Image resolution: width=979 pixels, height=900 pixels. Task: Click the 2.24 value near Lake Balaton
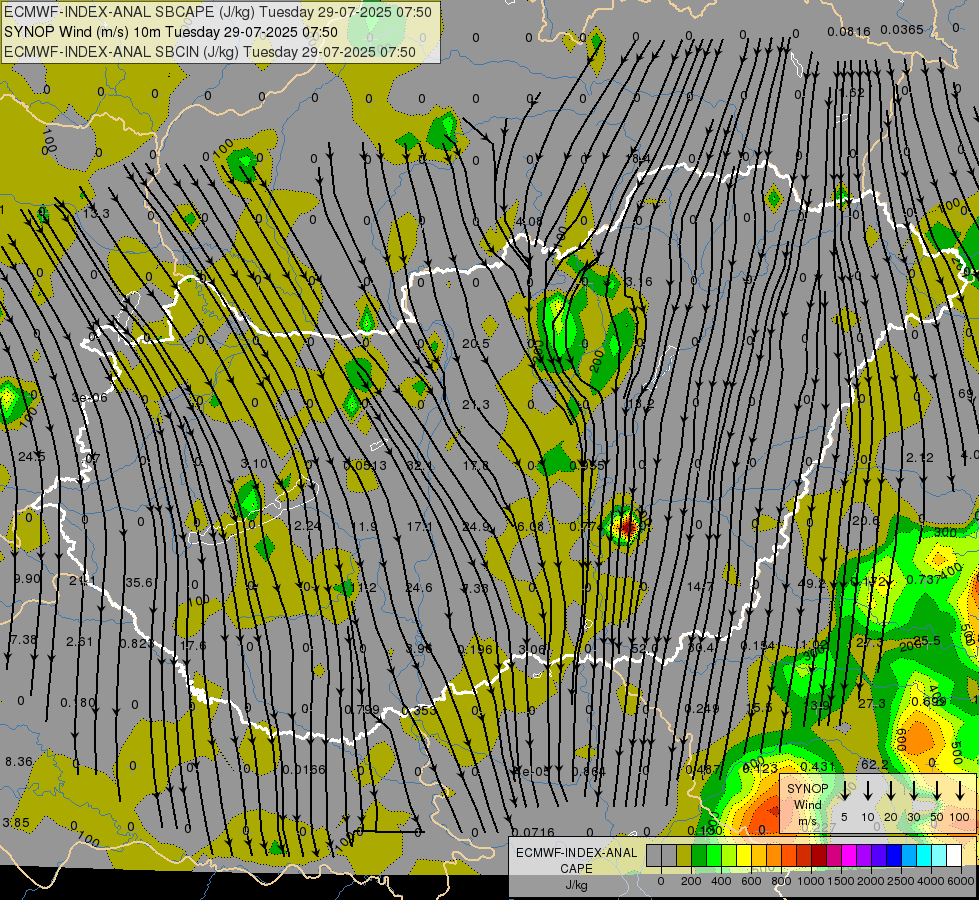(x=308, y=527)
